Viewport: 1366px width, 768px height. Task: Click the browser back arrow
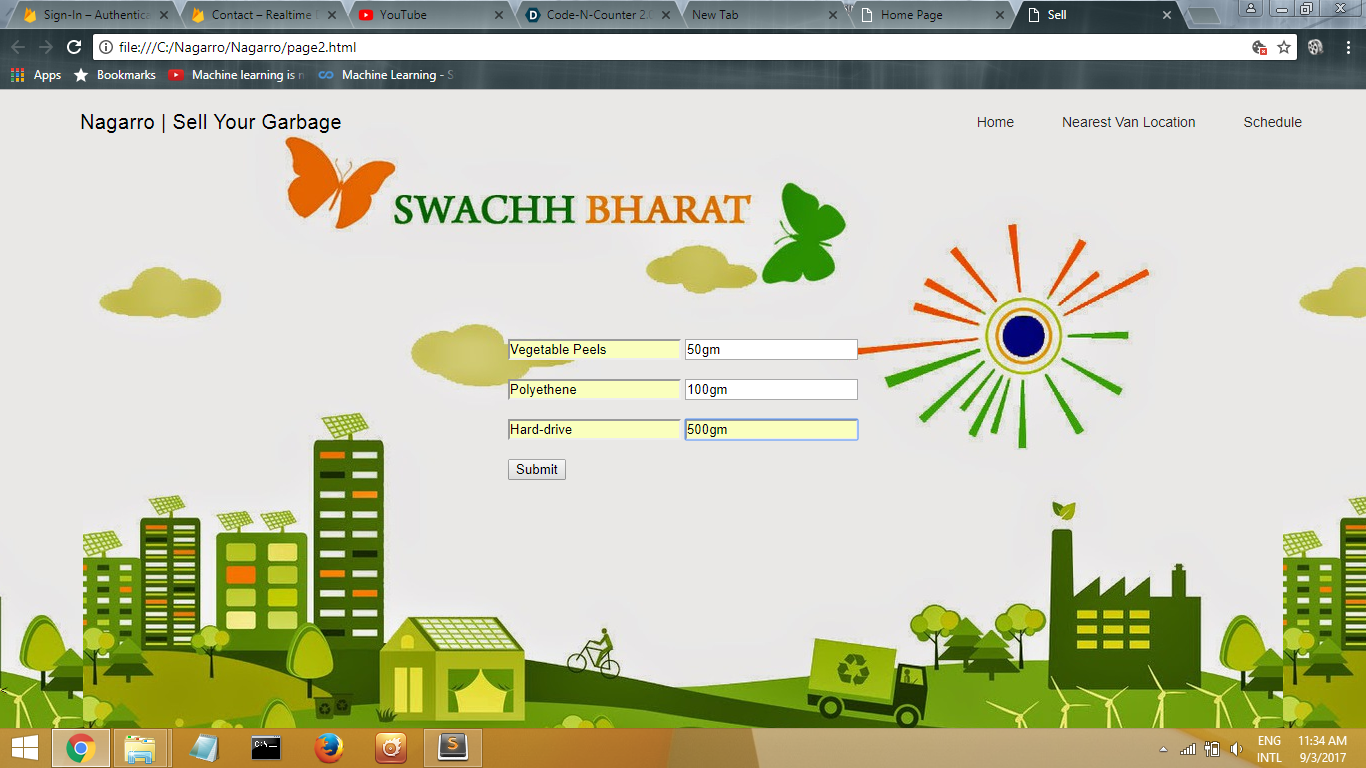point(18,47)
